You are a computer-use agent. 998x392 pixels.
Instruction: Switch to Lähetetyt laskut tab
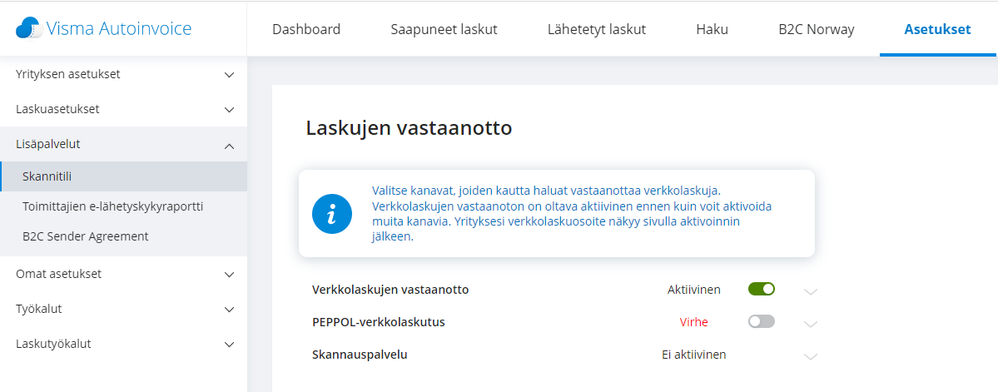coord(596,29)
